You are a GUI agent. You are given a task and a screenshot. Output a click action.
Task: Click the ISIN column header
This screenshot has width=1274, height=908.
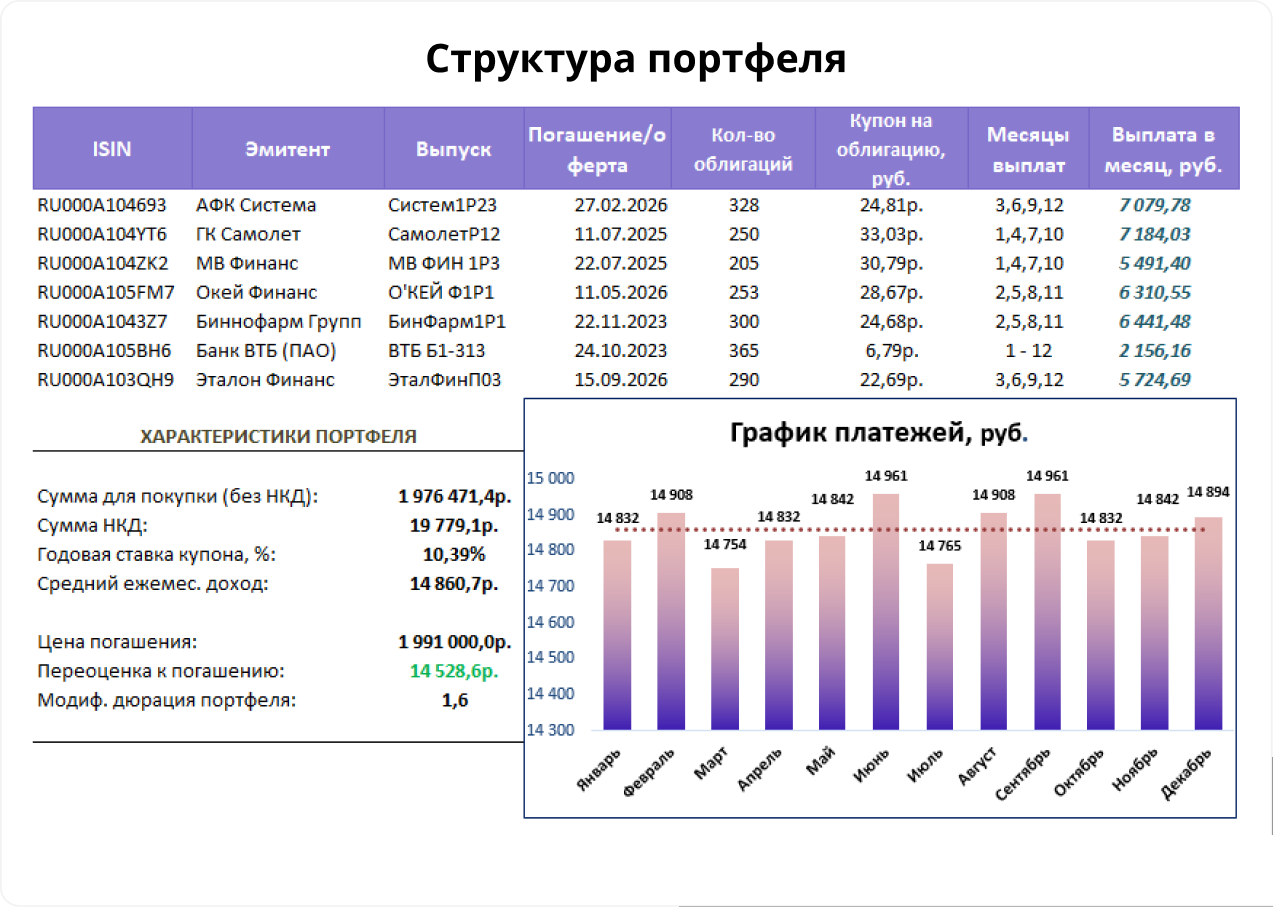[x=112, y=149]
